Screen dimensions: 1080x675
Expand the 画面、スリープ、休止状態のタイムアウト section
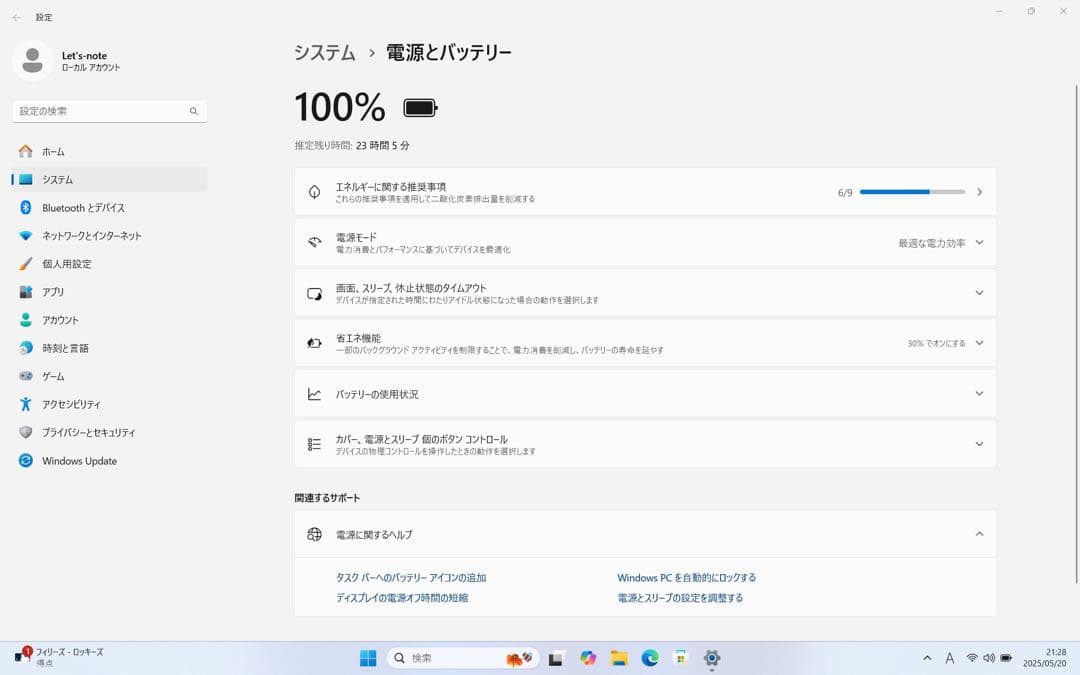point(978,292)
